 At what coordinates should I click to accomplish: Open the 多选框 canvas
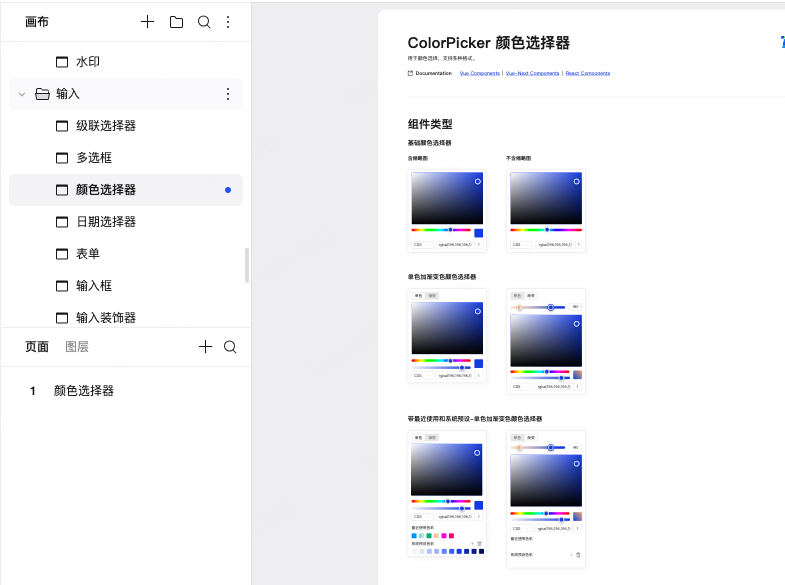(94, 158)
